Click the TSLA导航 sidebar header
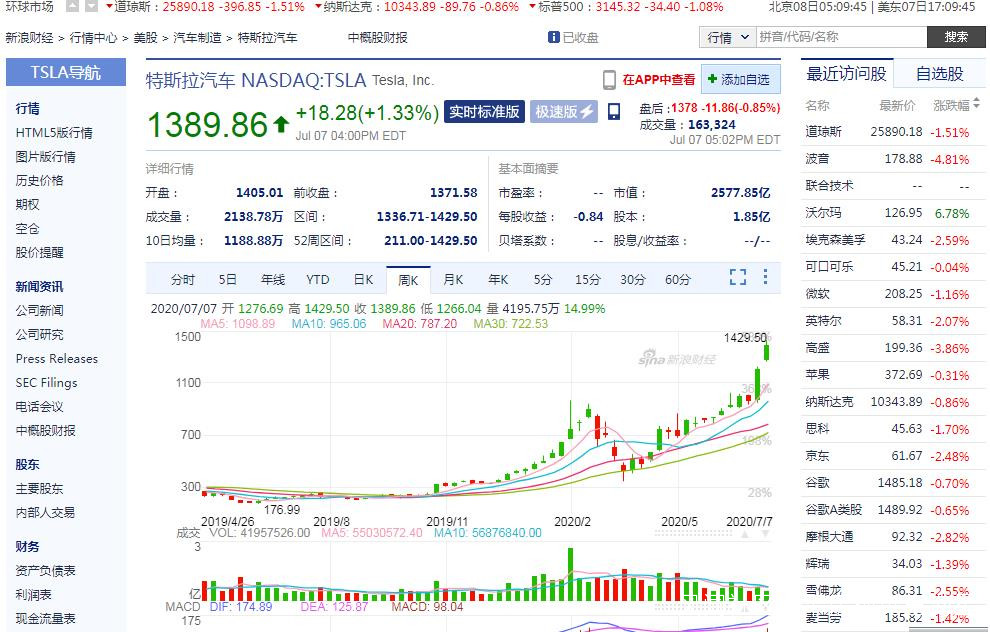 pos(66,72)
